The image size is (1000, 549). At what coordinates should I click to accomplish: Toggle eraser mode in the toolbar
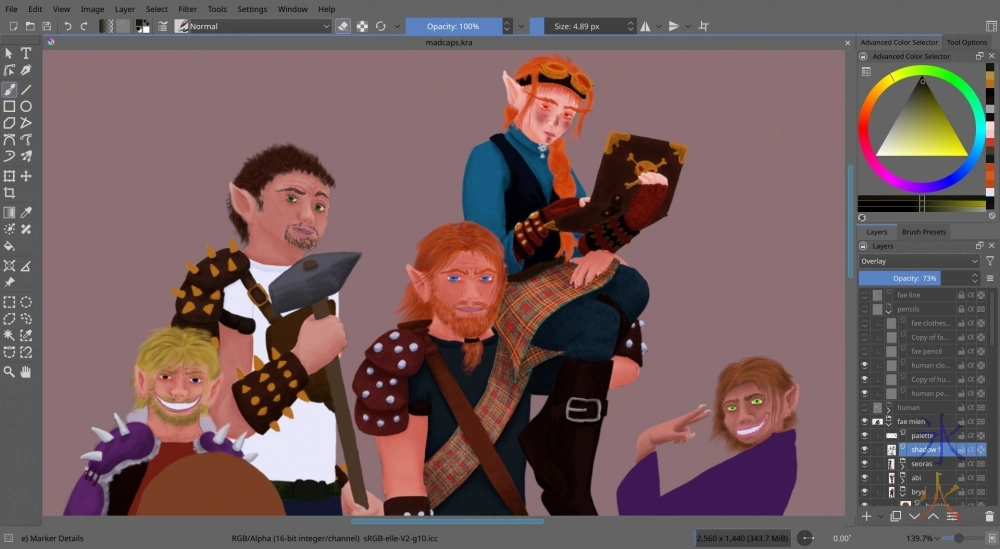343,26
